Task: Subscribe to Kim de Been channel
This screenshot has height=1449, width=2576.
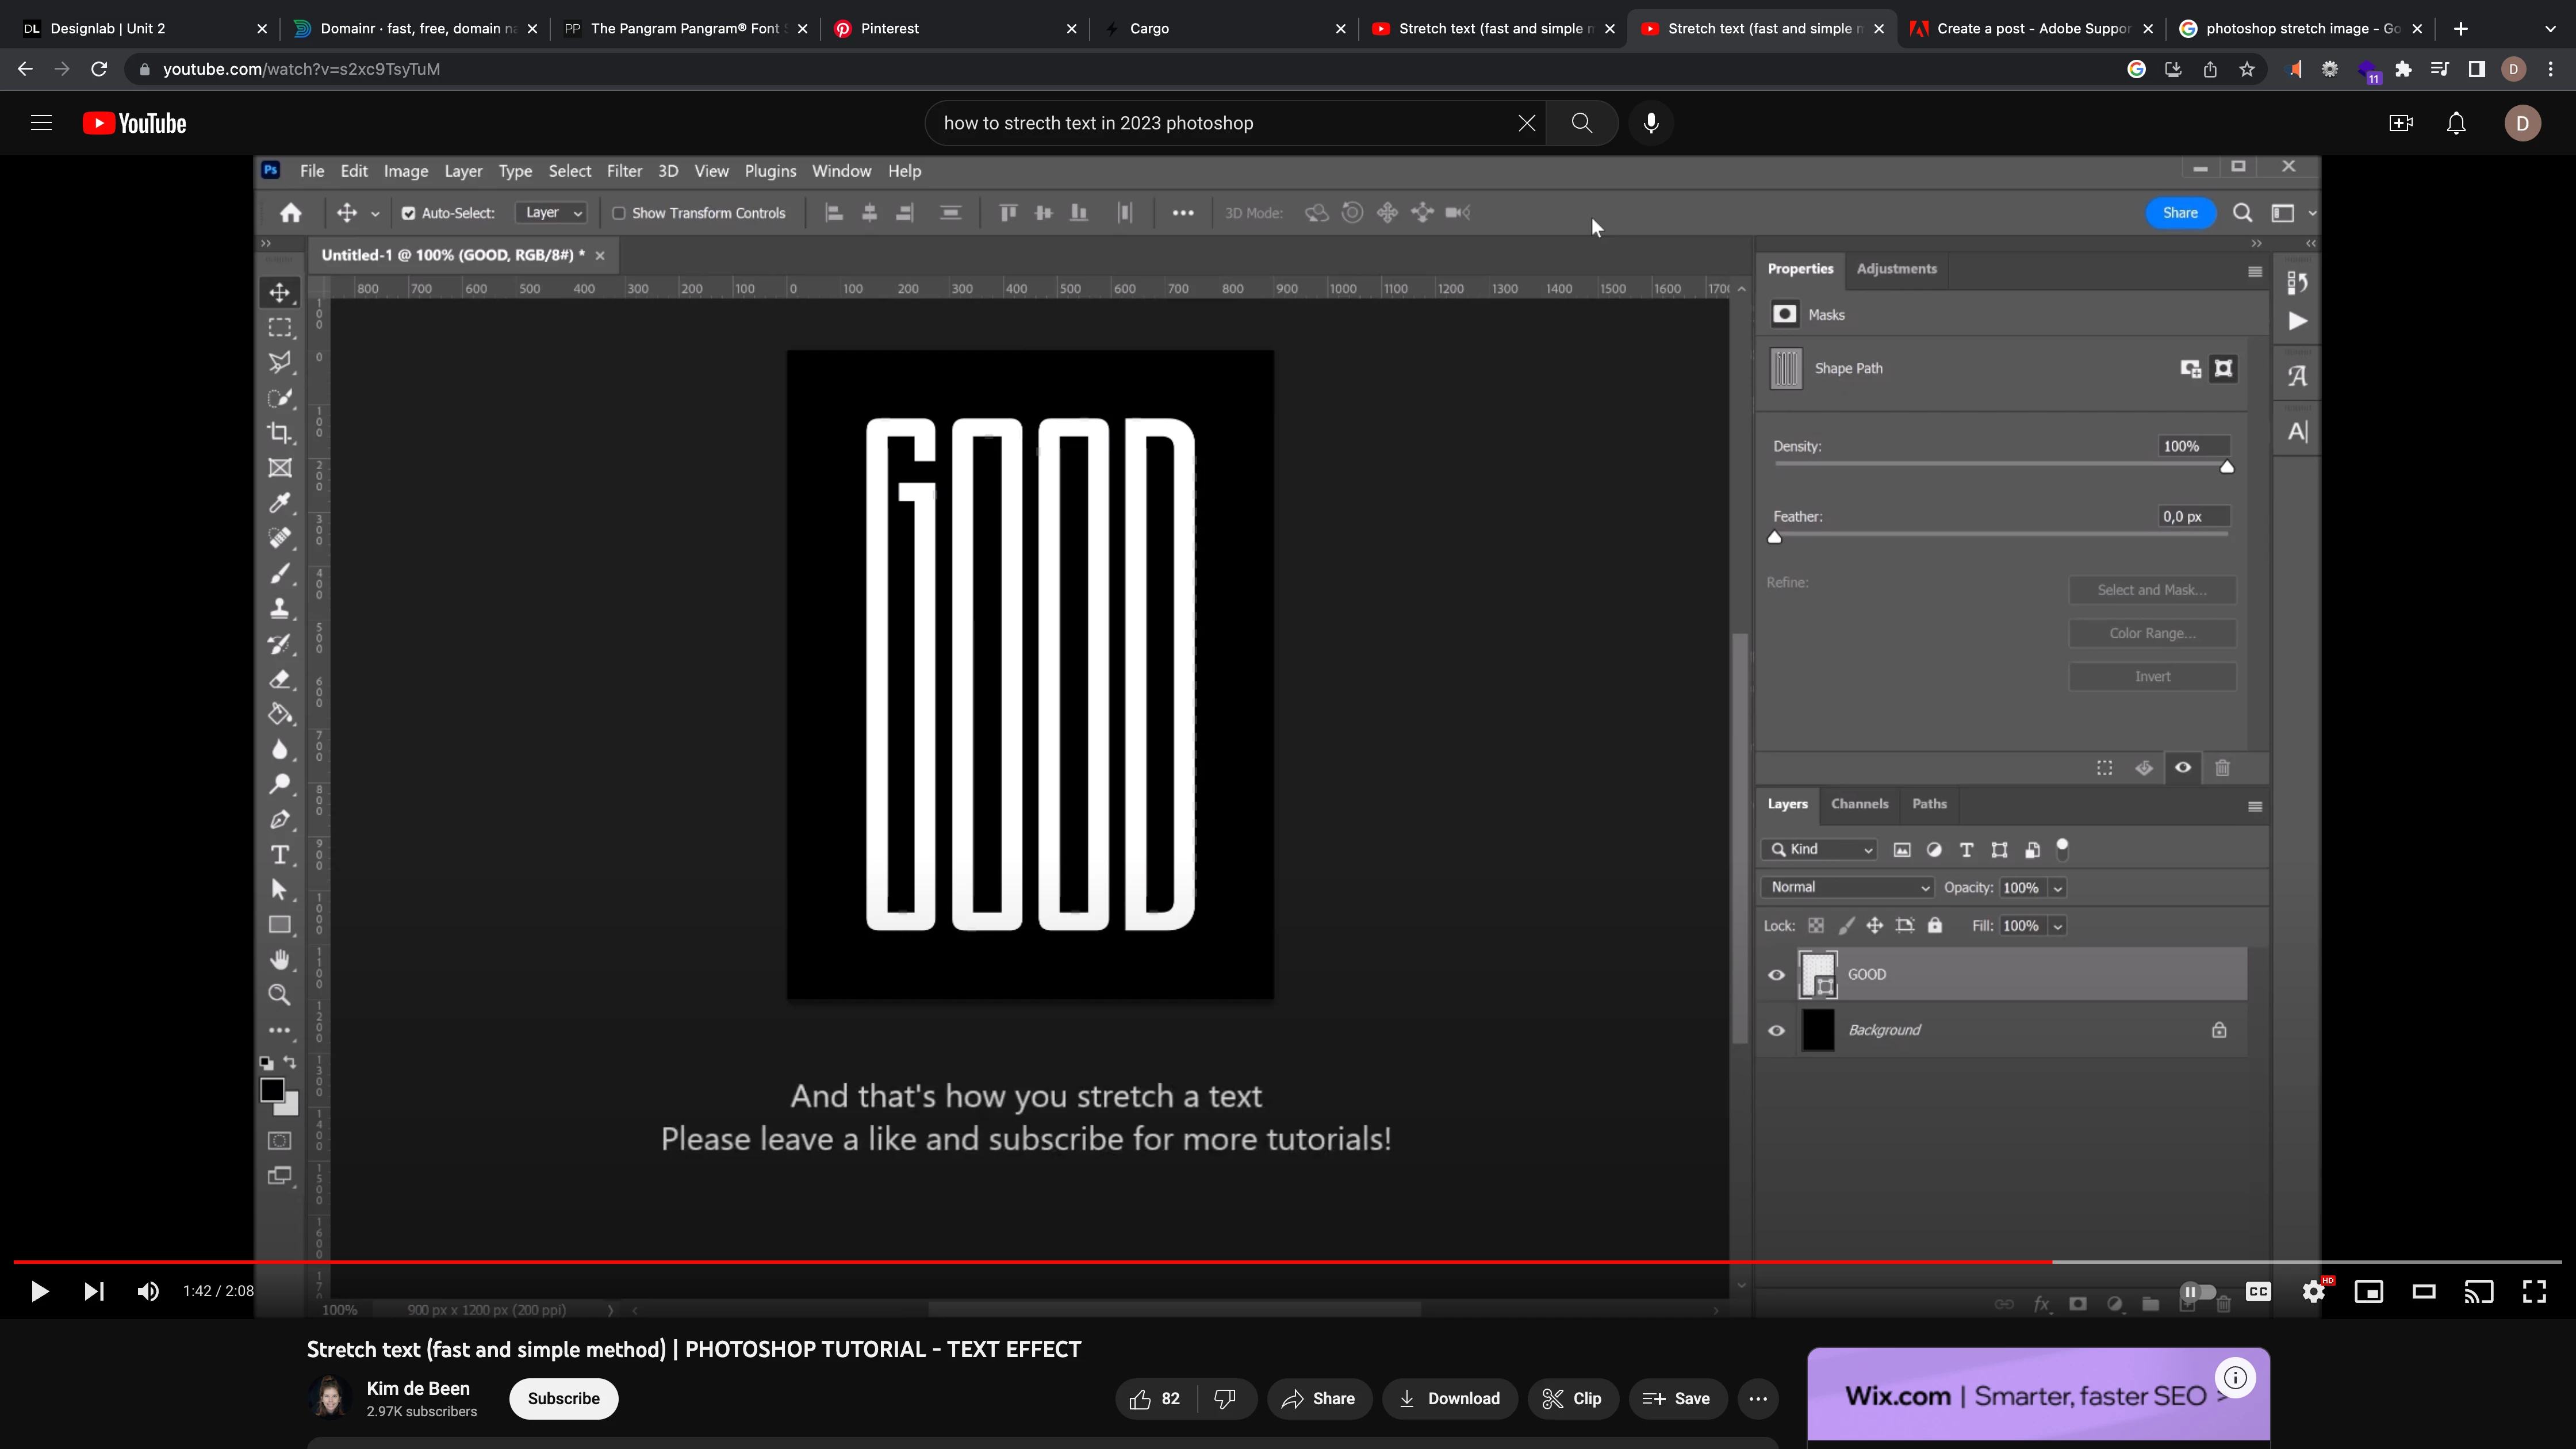Action: tap(563, 1398)
